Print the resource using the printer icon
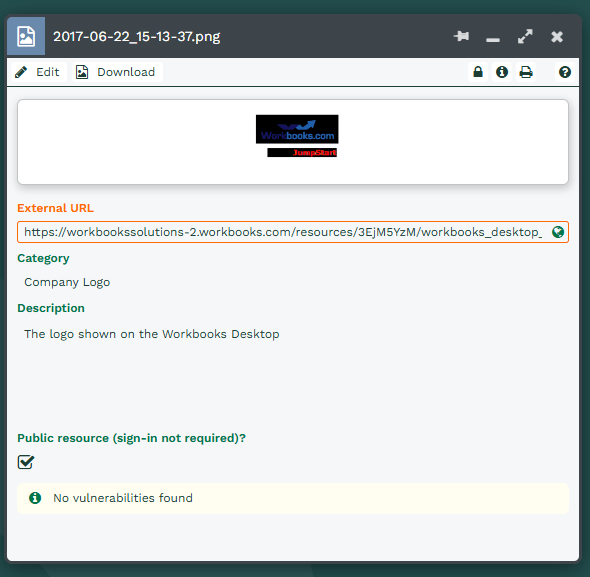The height and width of the screenshot is (577, 590). click(x=526, y=72)
